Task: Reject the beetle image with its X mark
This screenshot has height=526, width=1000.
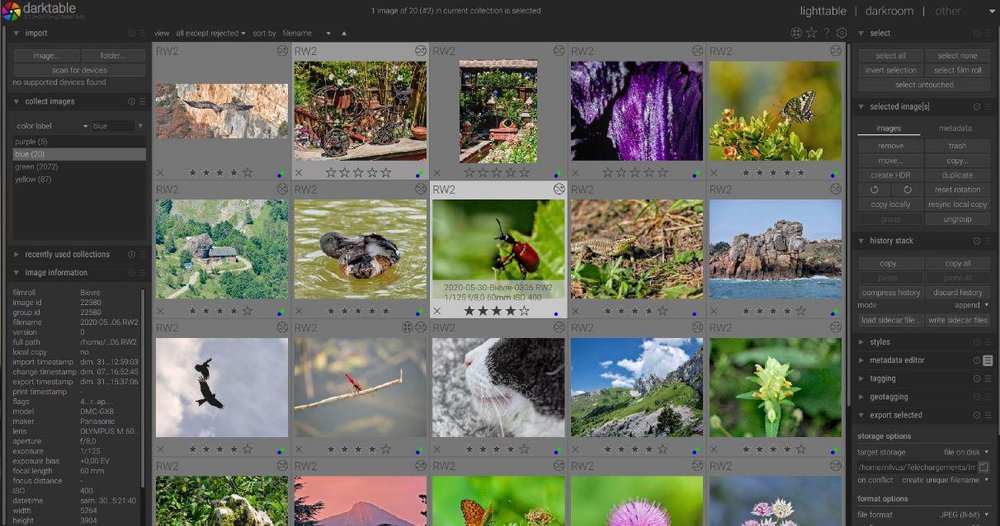Action: [438, 312]
